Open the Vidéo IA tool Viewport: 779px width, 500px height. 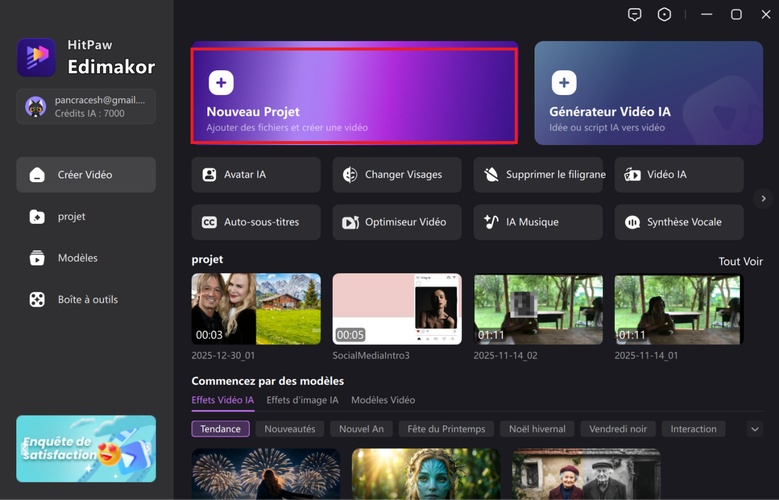679,175
